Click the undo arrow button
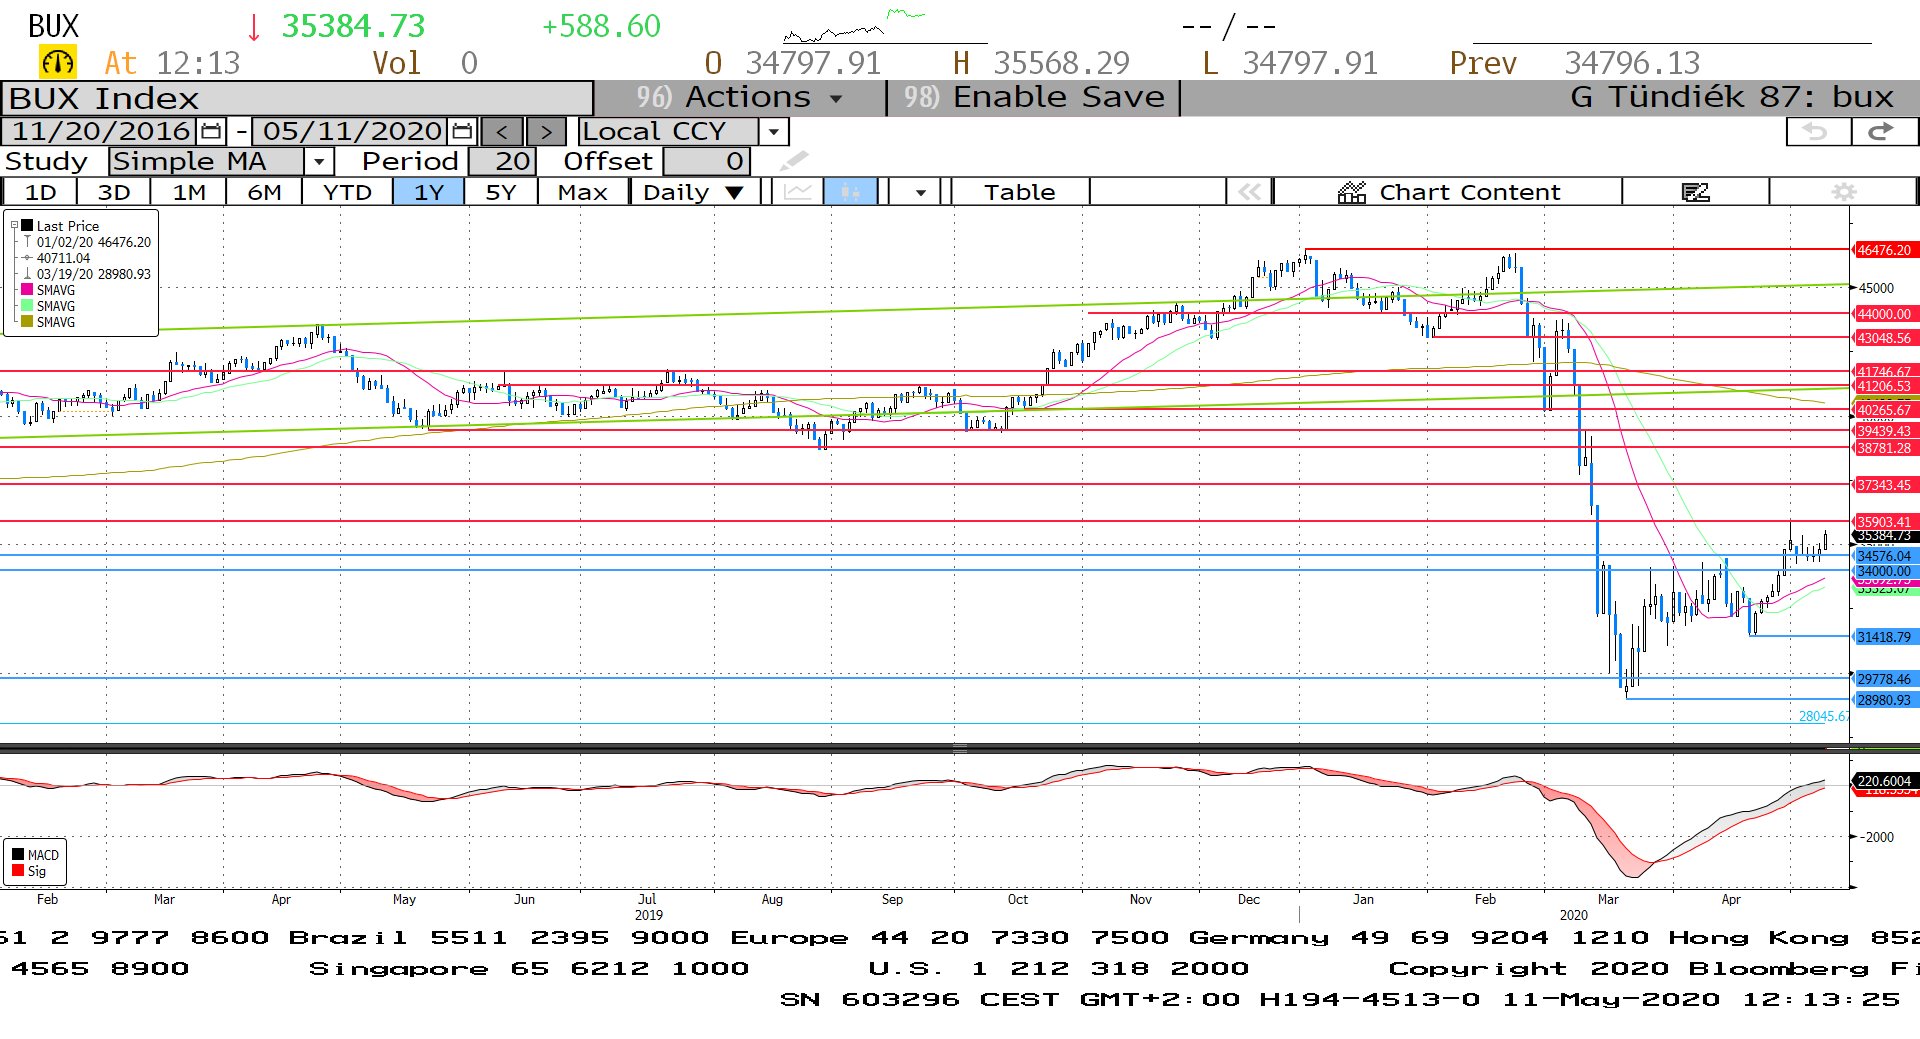 coord(1816,131)
